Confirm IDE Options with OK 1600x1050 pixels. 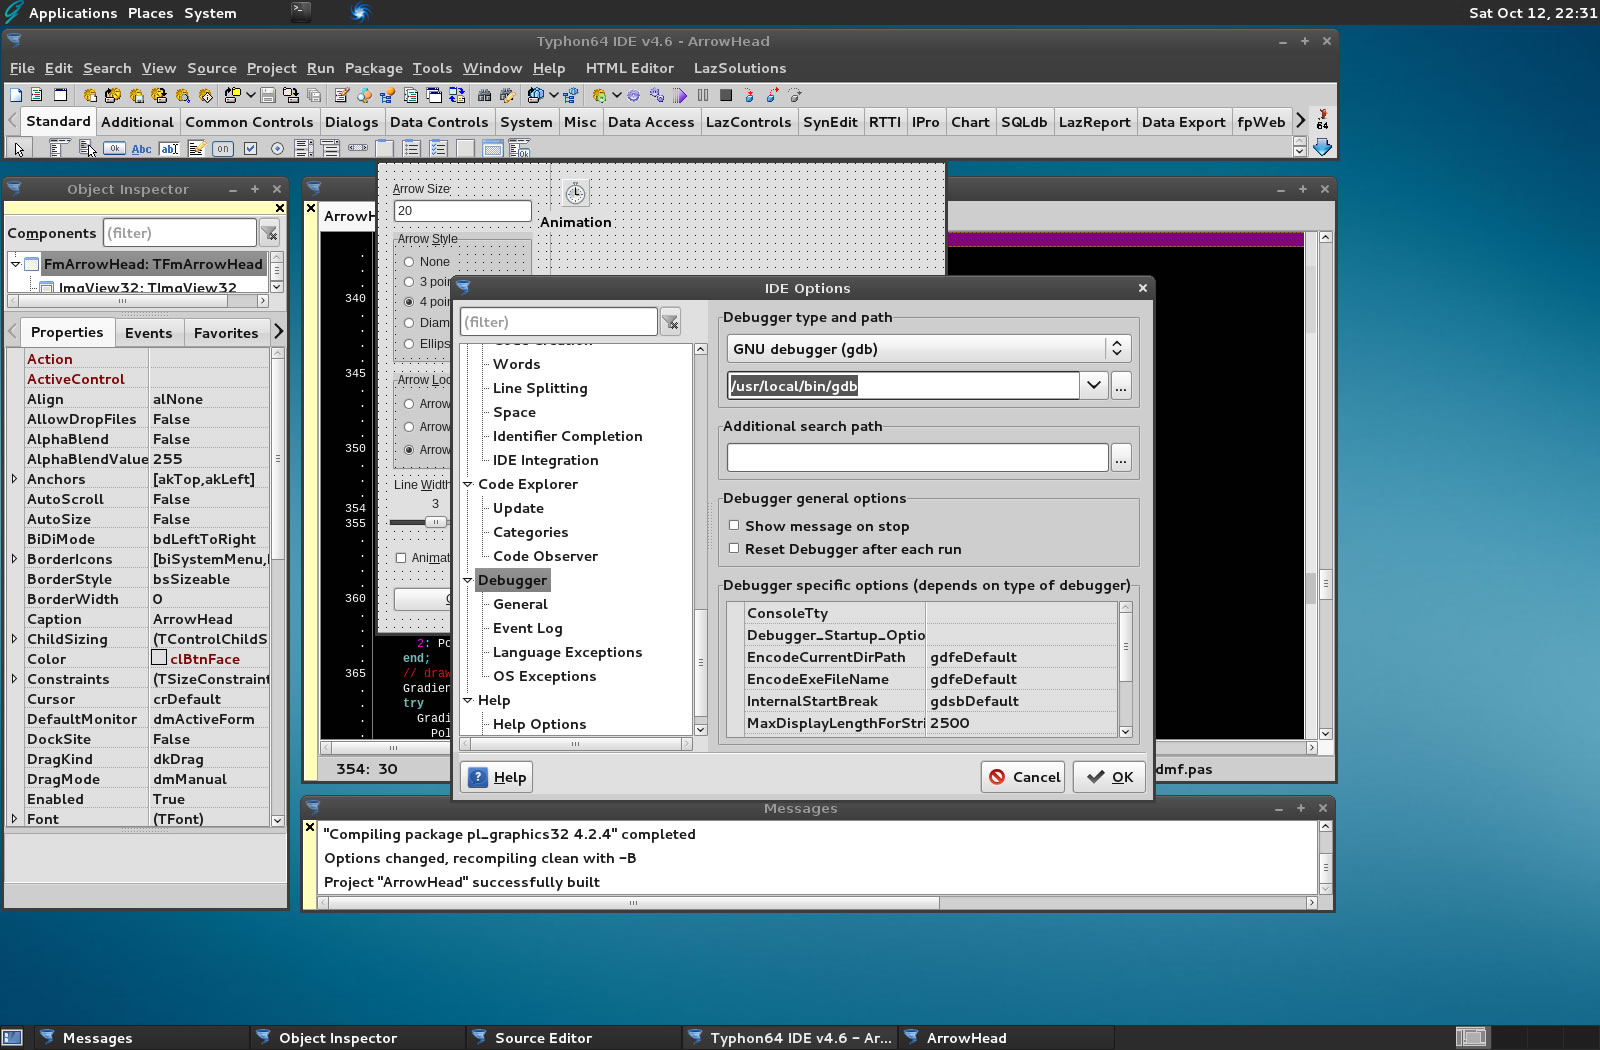[1109, 777]
